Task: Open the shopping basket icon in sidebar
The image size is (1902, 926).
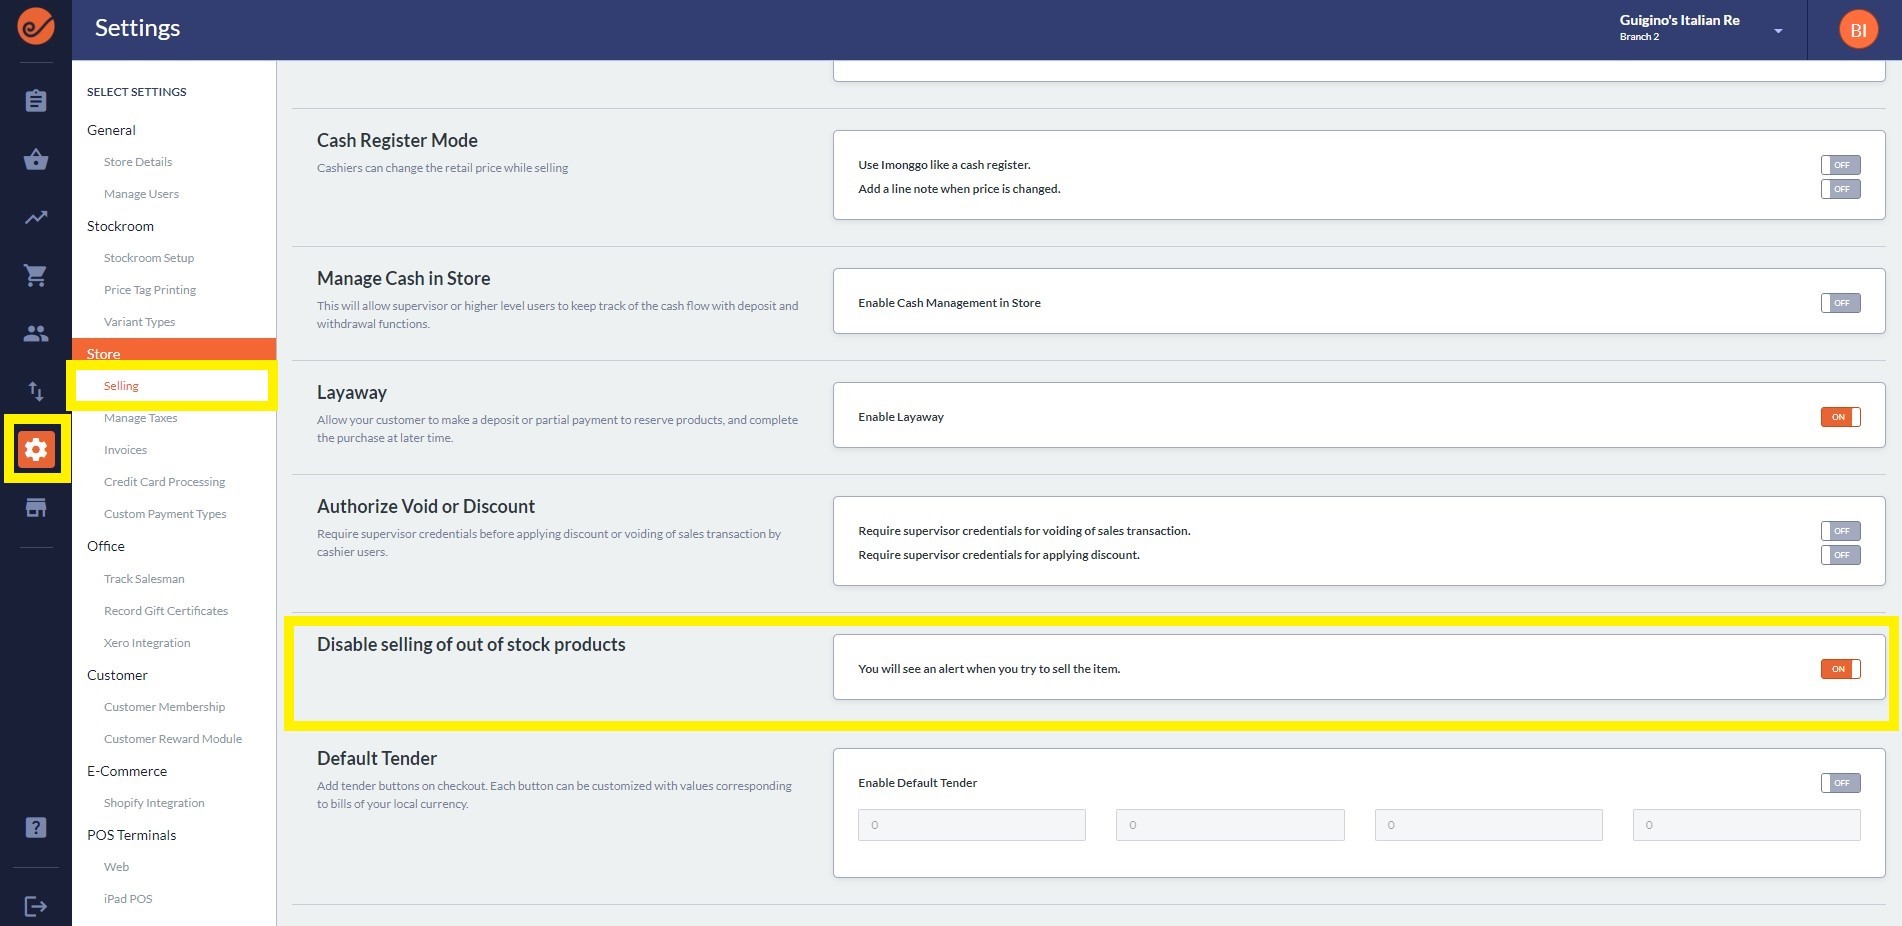Action: (36, 160)
